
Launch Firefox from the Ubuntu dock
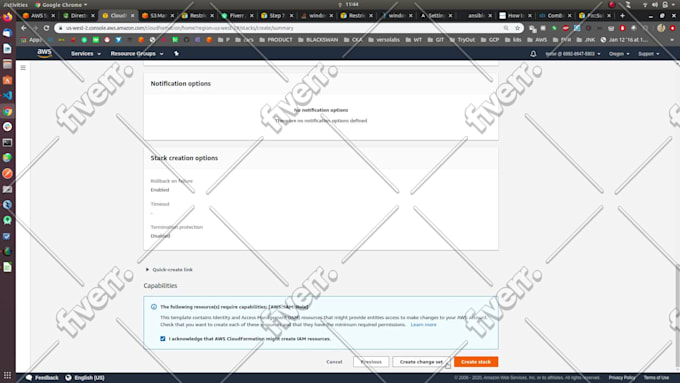point(7,17)
